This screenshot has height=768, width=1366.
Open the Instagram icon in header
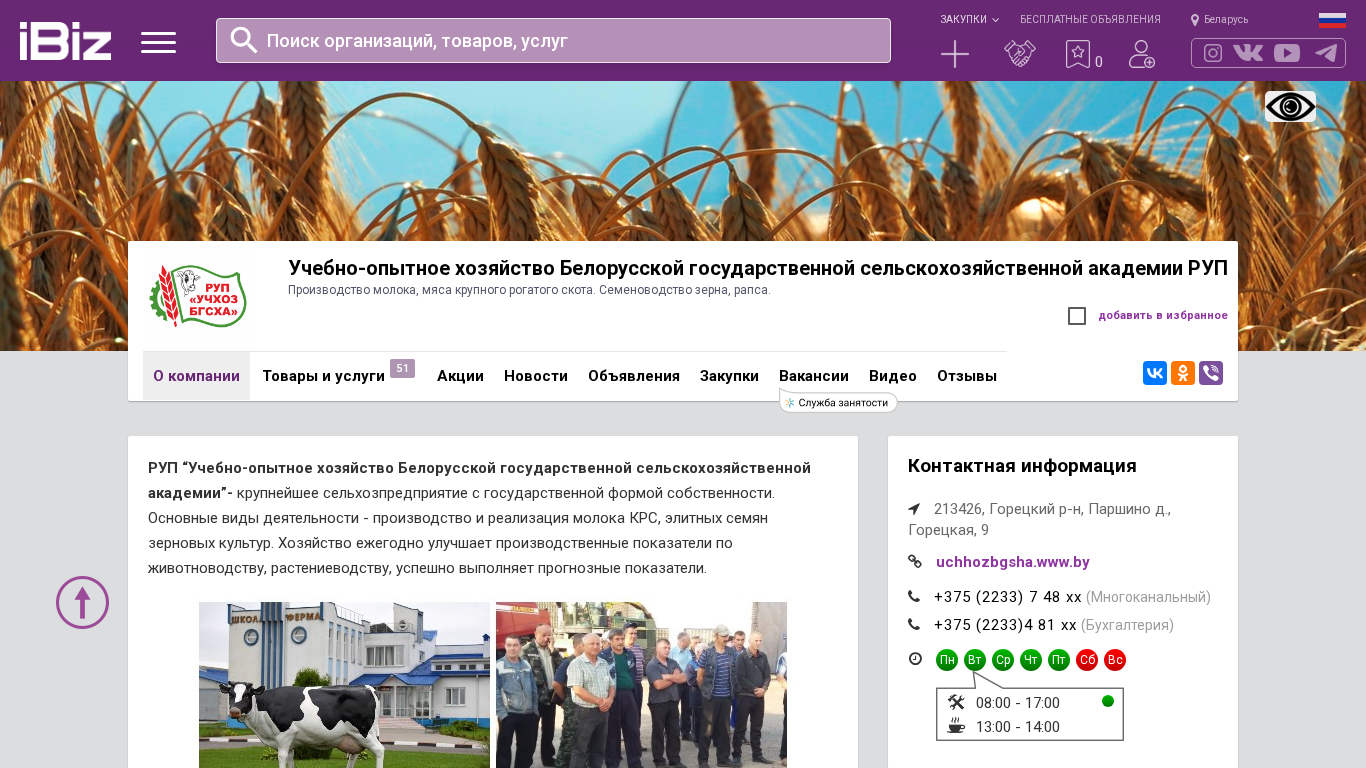pyautogui.click(x=1213, y=53)
